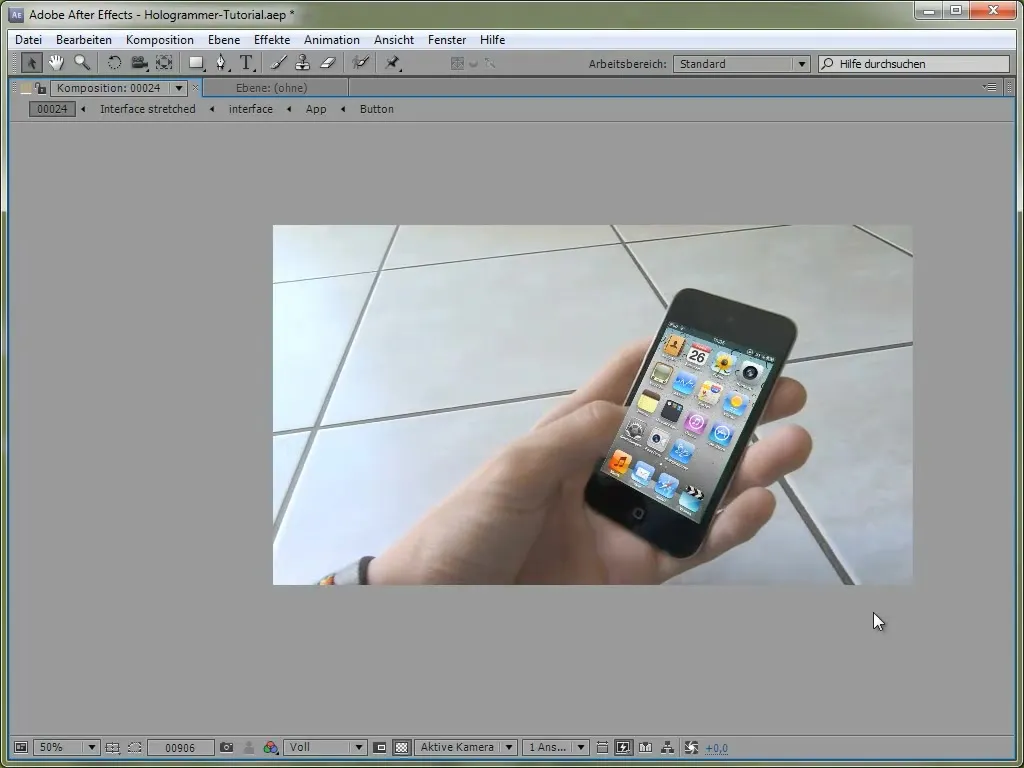This screenshot has width=1024, height=768.
Task: Toggle mask and shape path visibility
Action: (135, 747)
